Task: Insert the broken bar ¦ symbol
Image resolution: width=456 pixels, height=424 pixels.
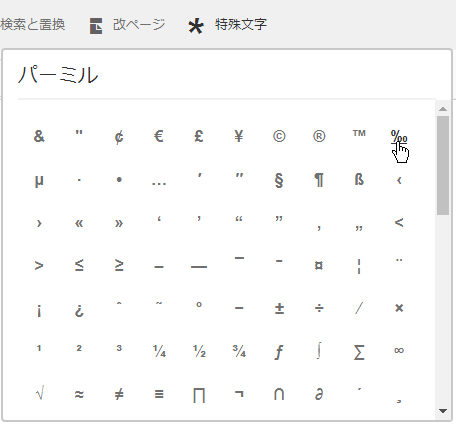Action: pos(359,267)
